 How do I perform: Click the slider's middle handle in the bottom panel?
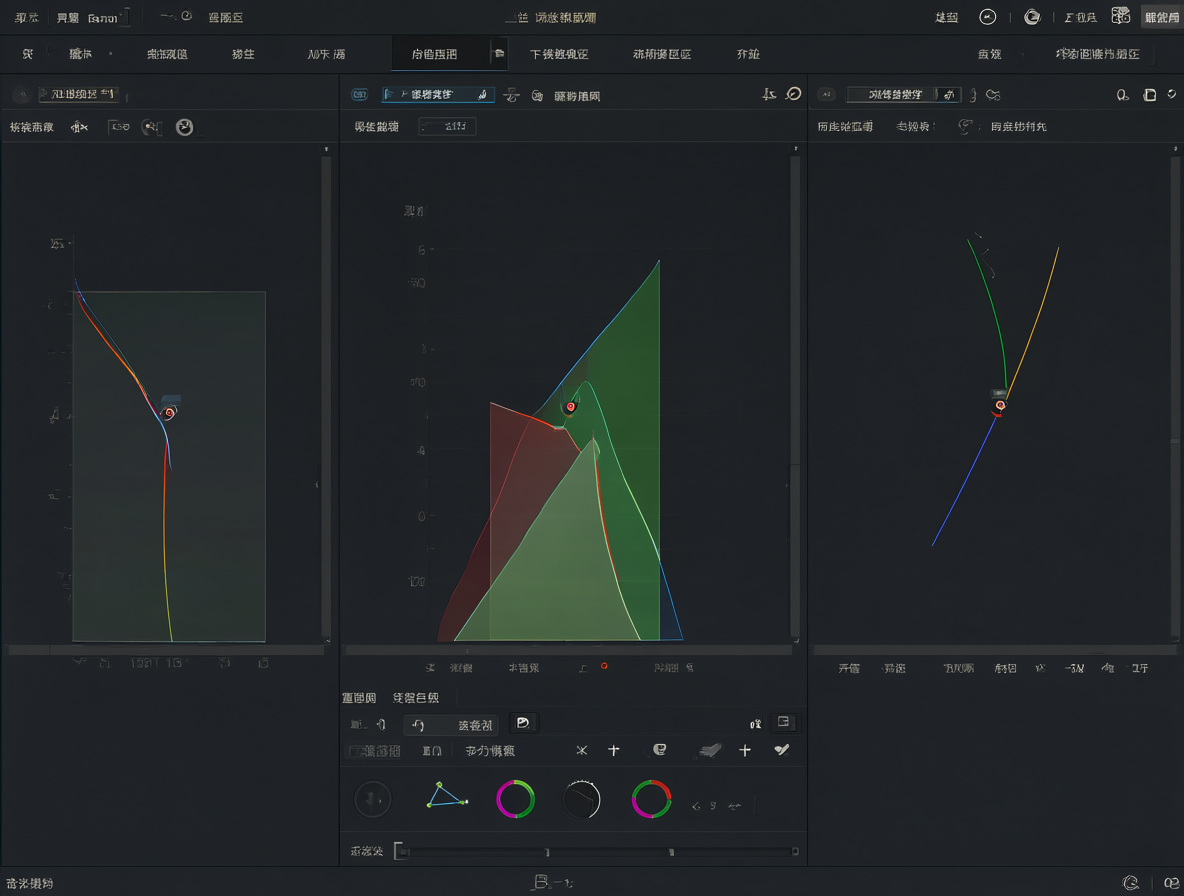547,852
